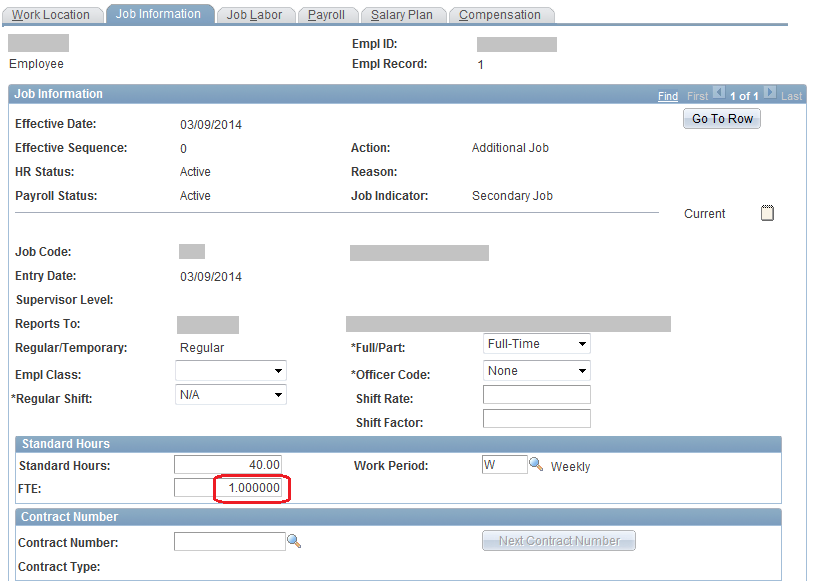Click the Contract Number section header
This screenshot has width=833, height=581.
[398, 517]
